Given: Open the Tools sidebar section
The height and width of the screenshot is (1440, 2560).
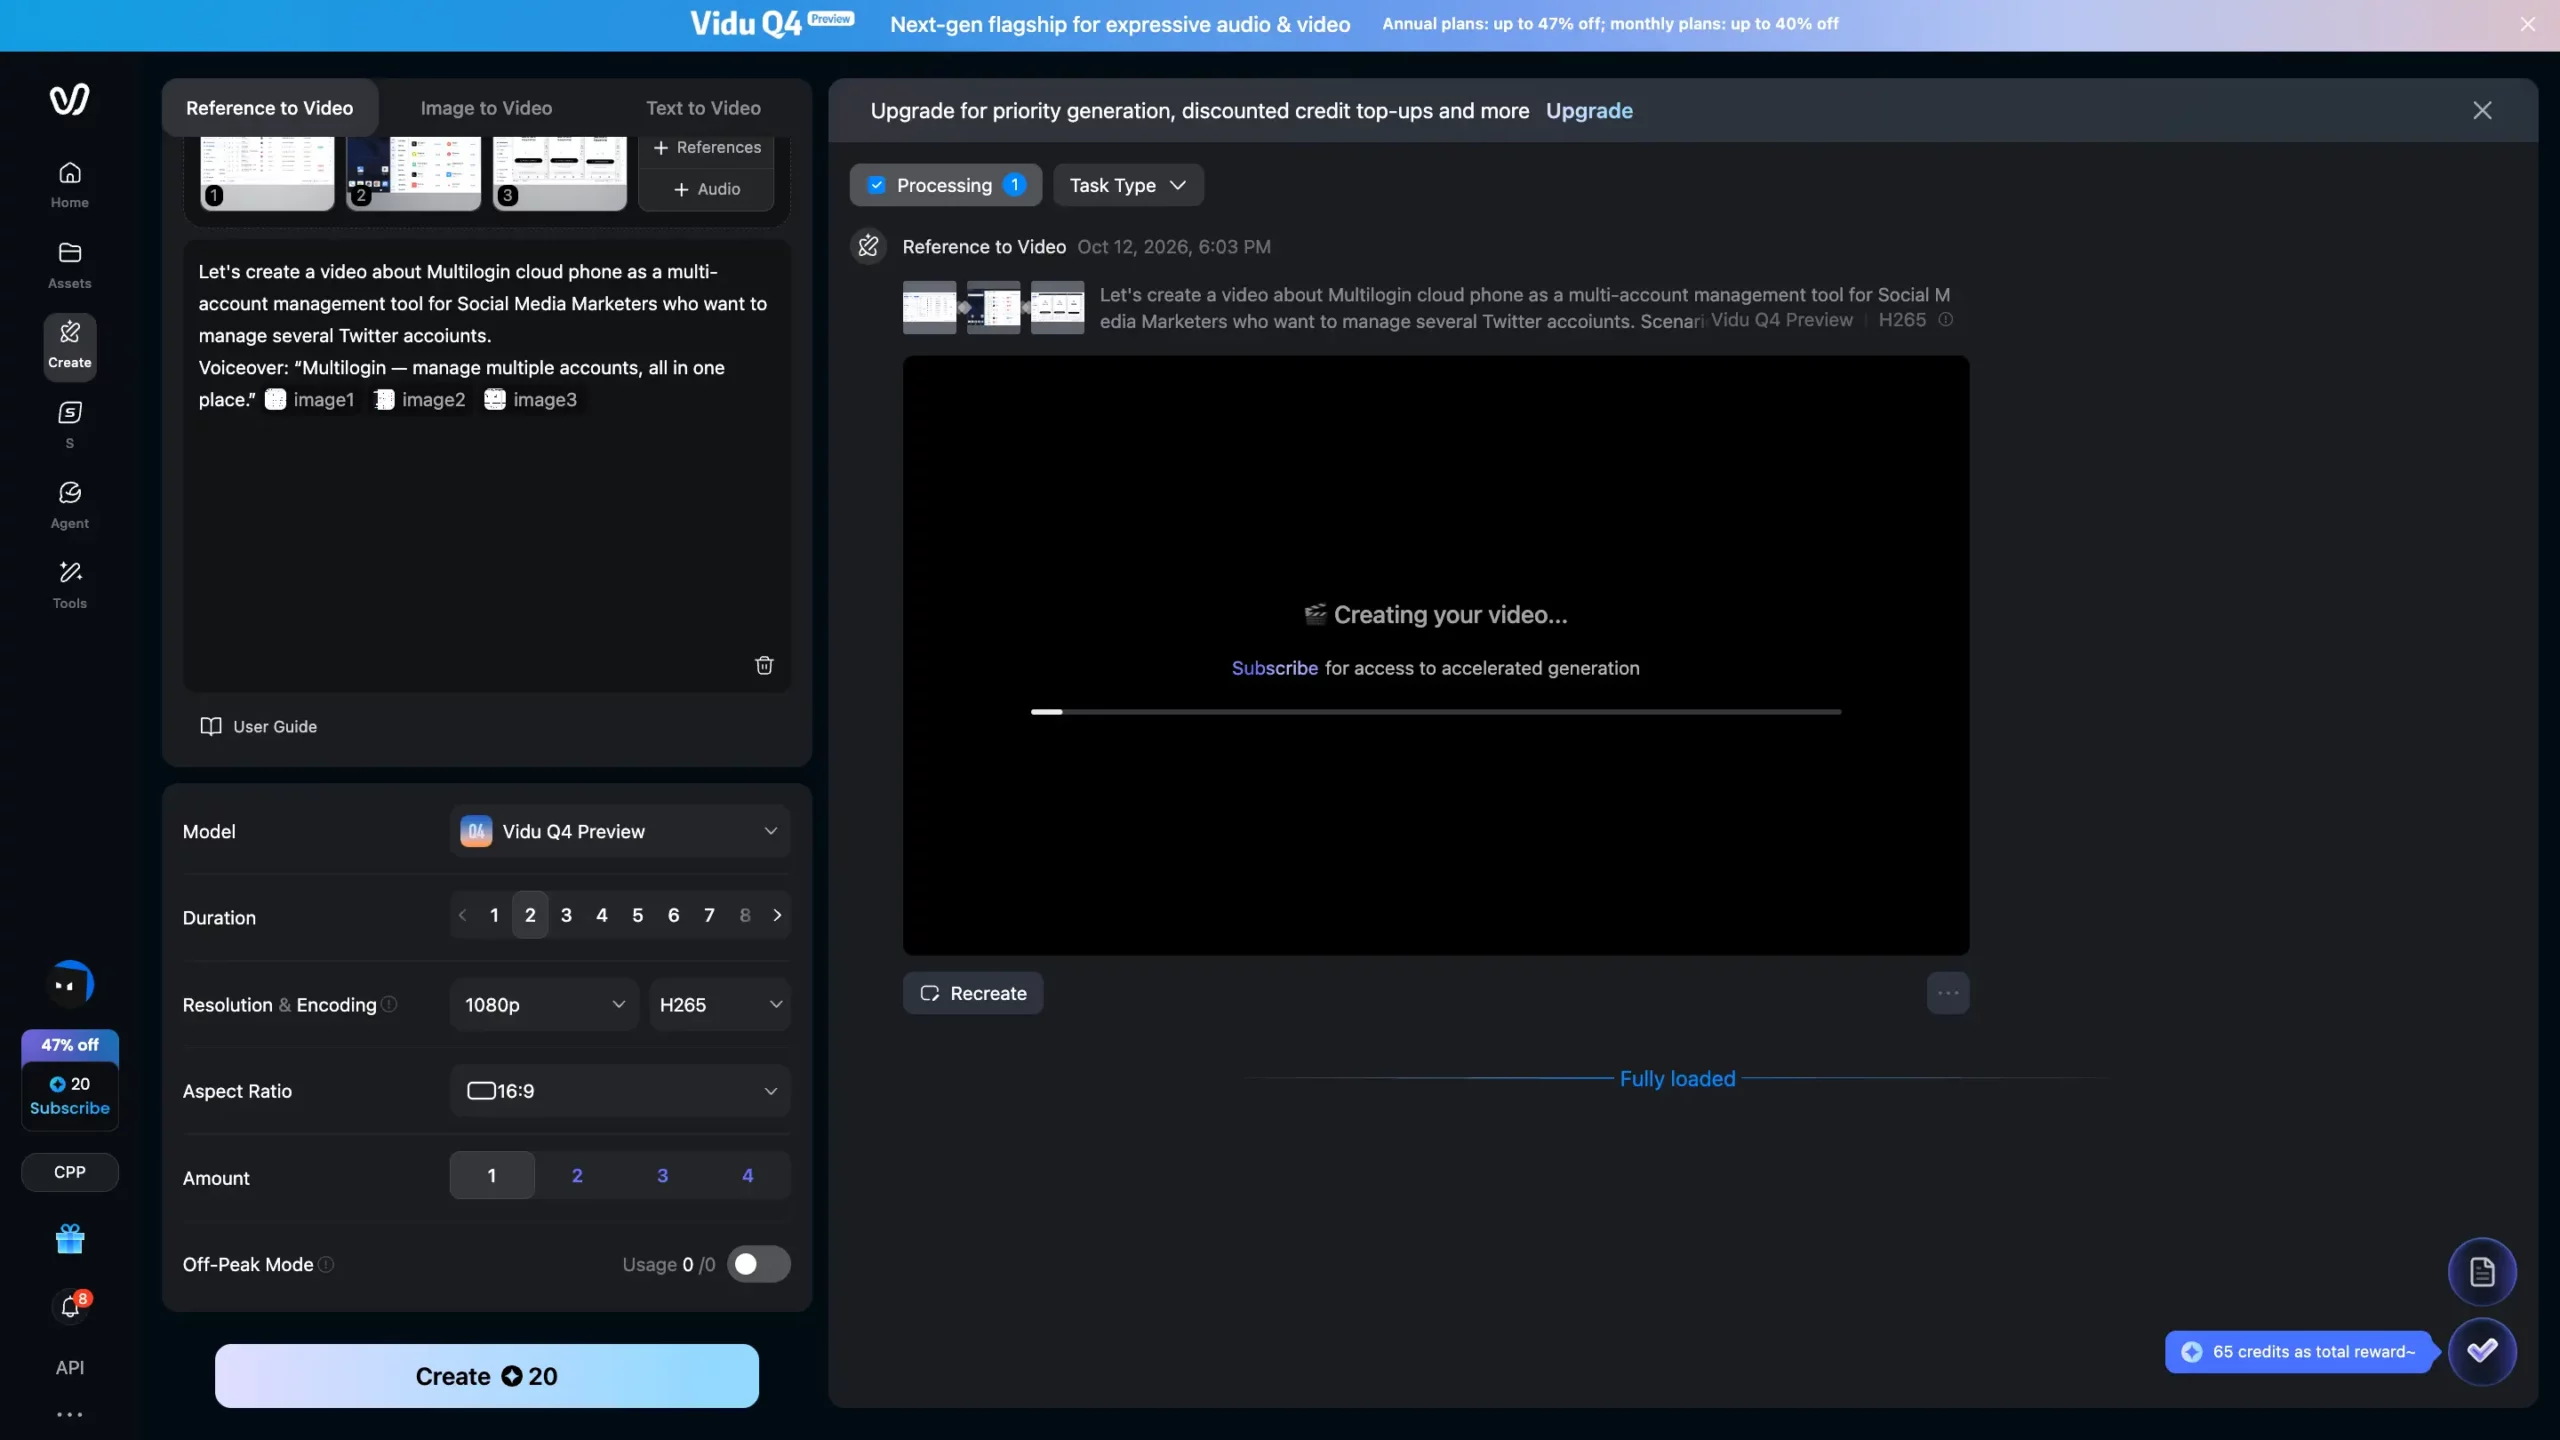Looking at the screenshot, I should 69,585.
